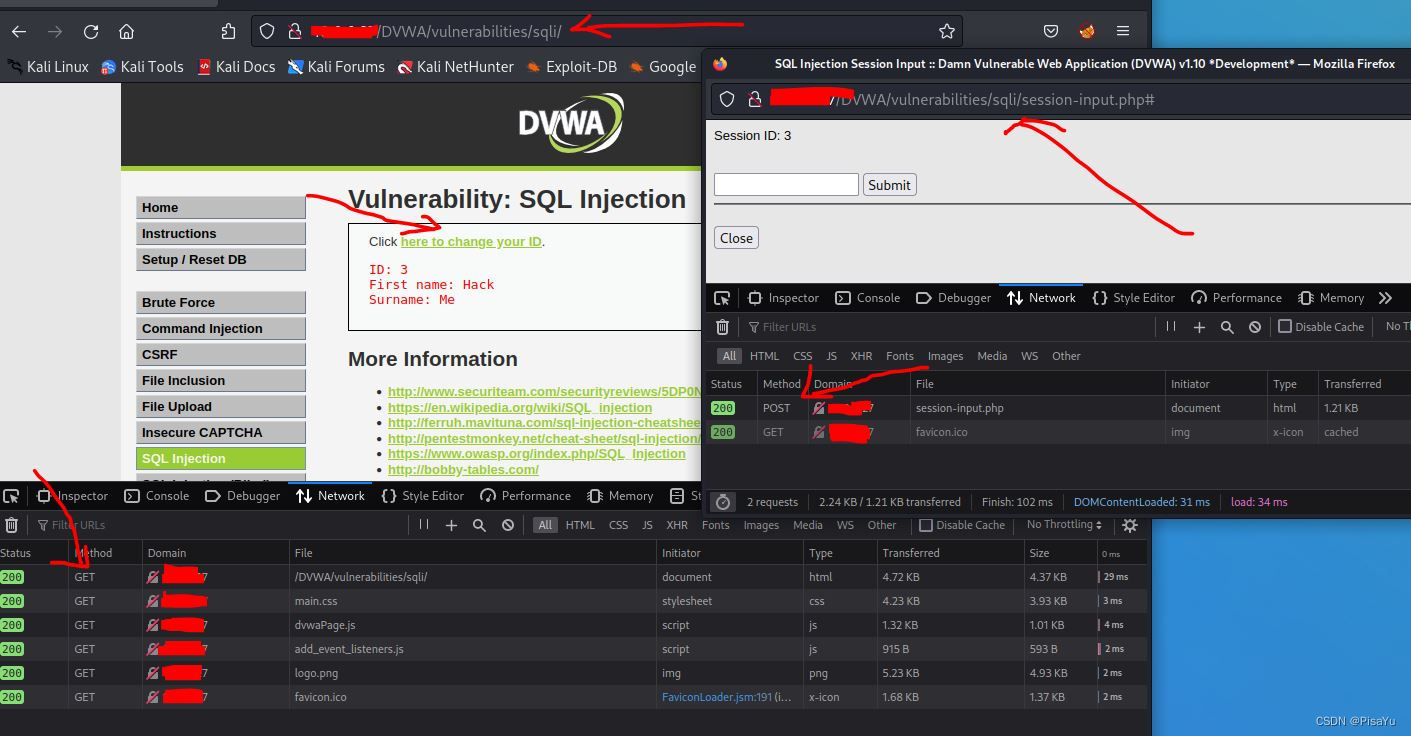Open request blocking in popup devtools

(x=1255, y=327)
